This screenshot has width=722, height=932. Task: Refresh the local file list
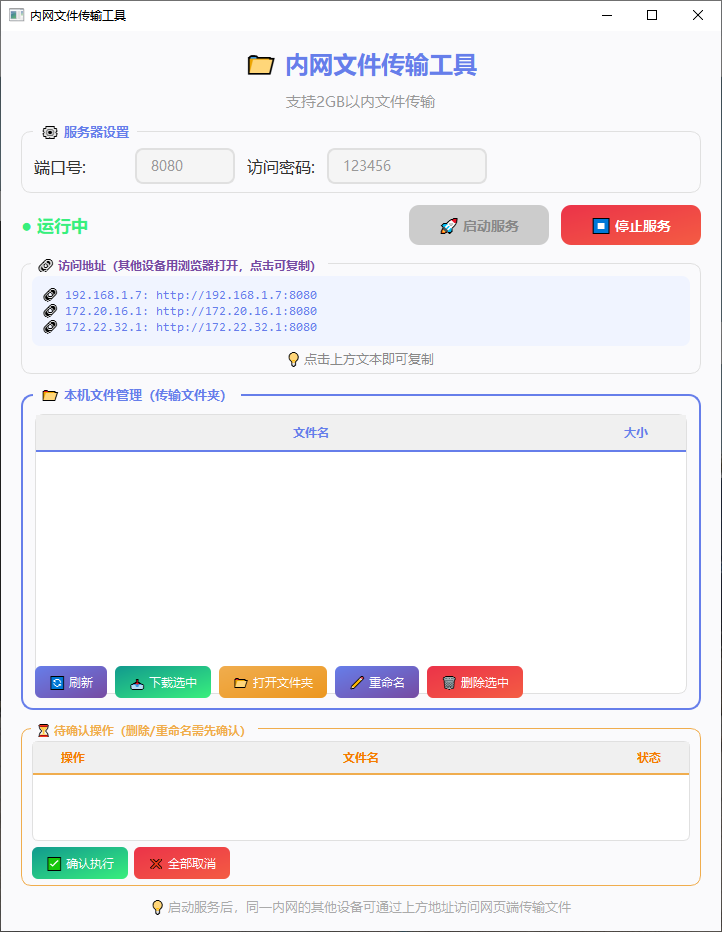click(71, 682)
